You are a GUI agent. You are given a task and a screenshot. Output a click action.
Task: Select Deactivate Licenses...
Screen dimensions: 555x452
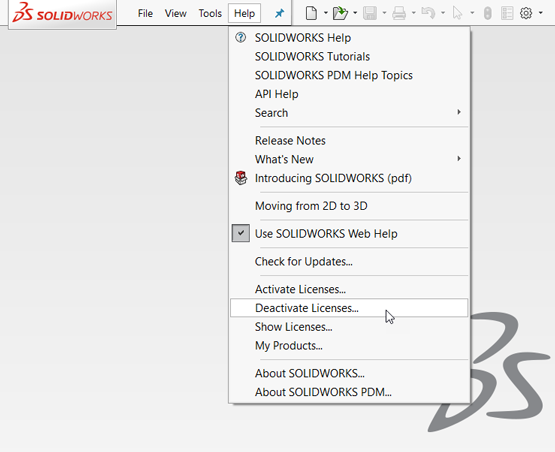(349, 308)
